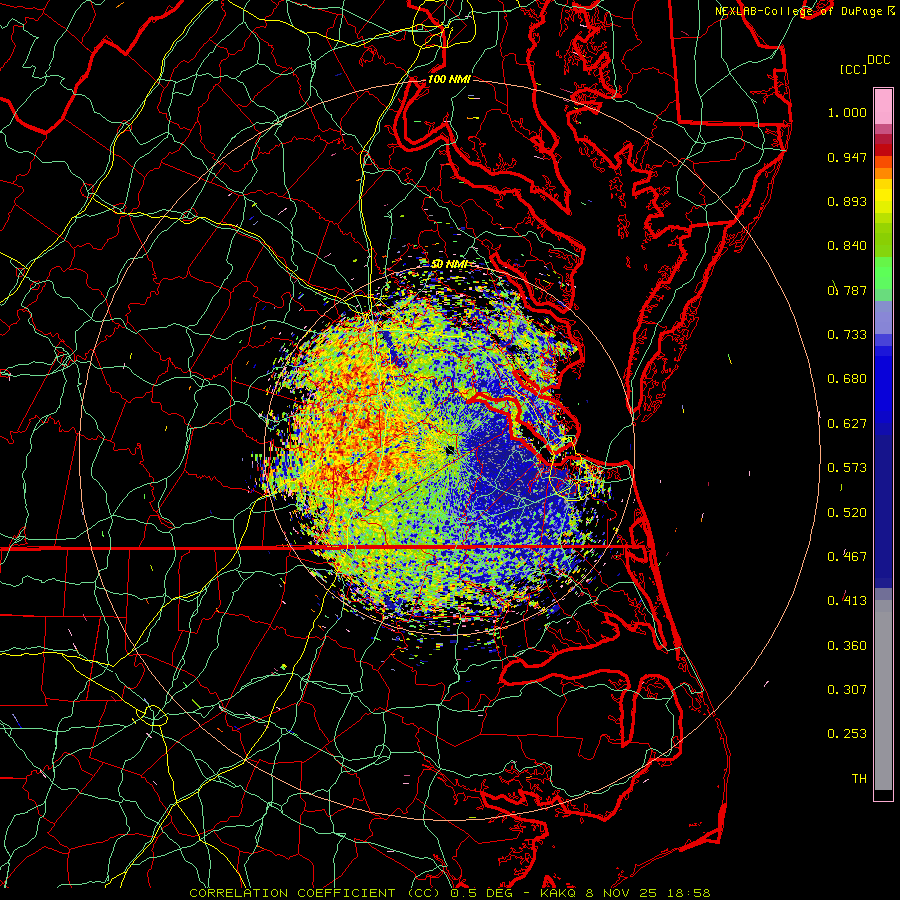Click the [CC] units label above color bar
This screenshot has height=900, width=900.
(x=853, y=69)
